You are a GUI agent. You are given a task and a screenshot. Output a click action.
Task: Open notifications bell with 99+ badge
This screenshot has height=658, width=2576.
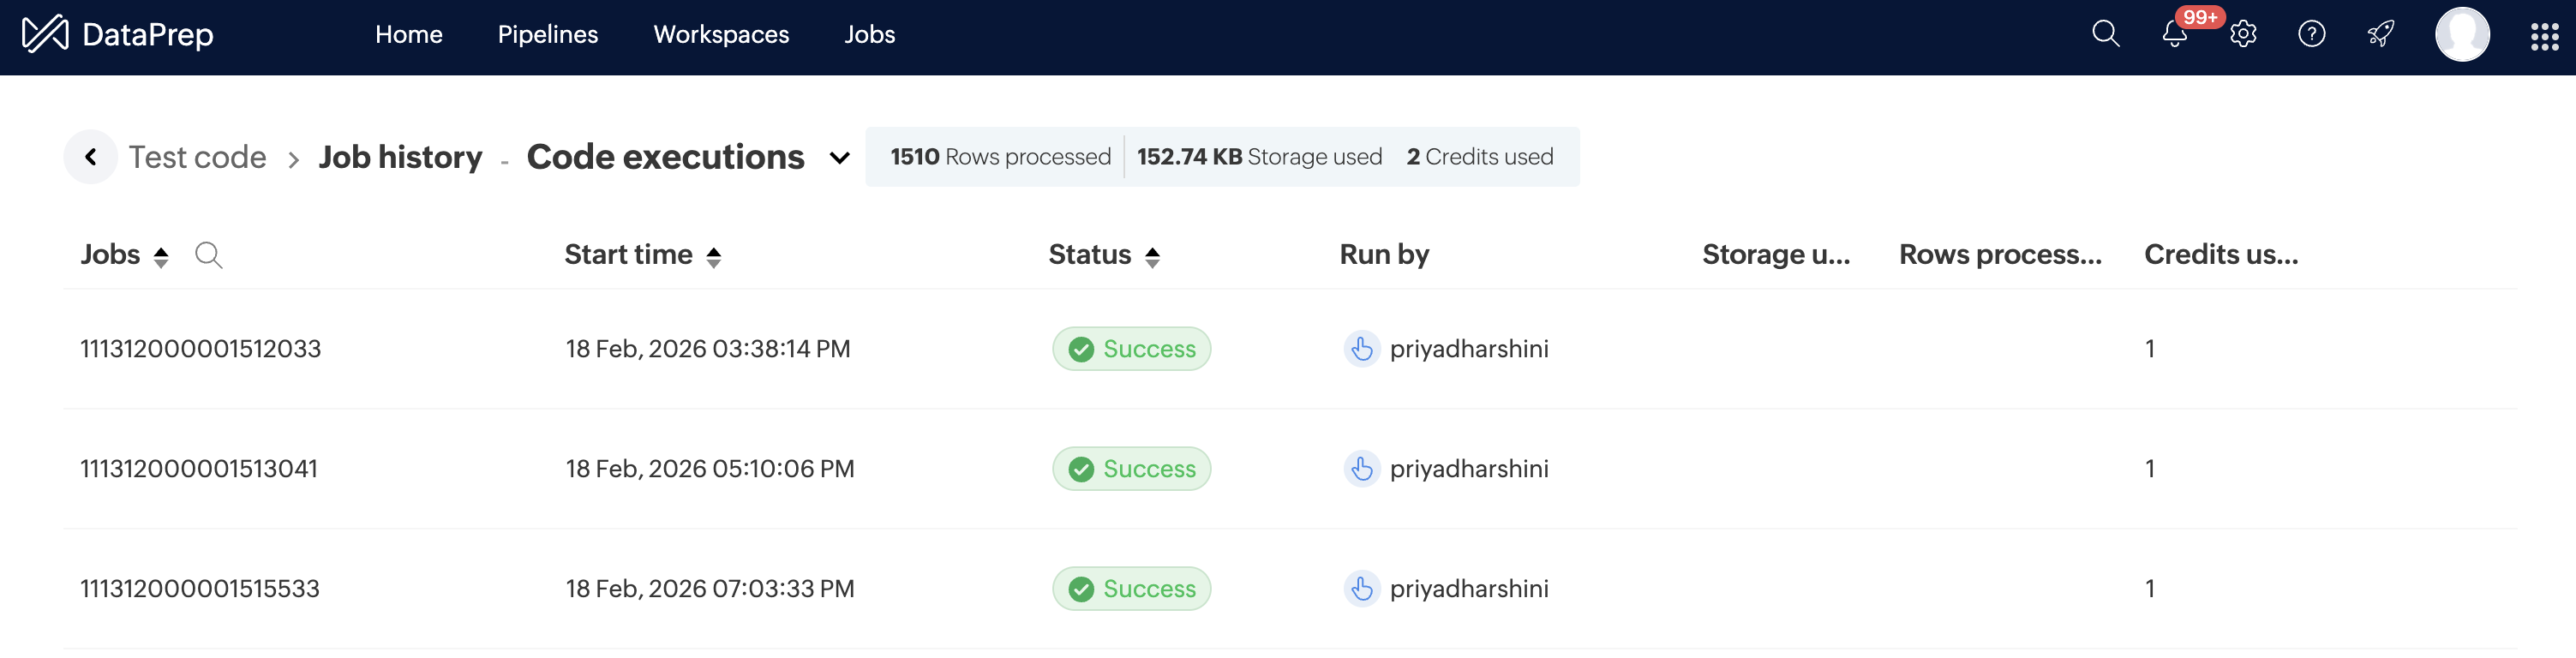(2174, 34)
